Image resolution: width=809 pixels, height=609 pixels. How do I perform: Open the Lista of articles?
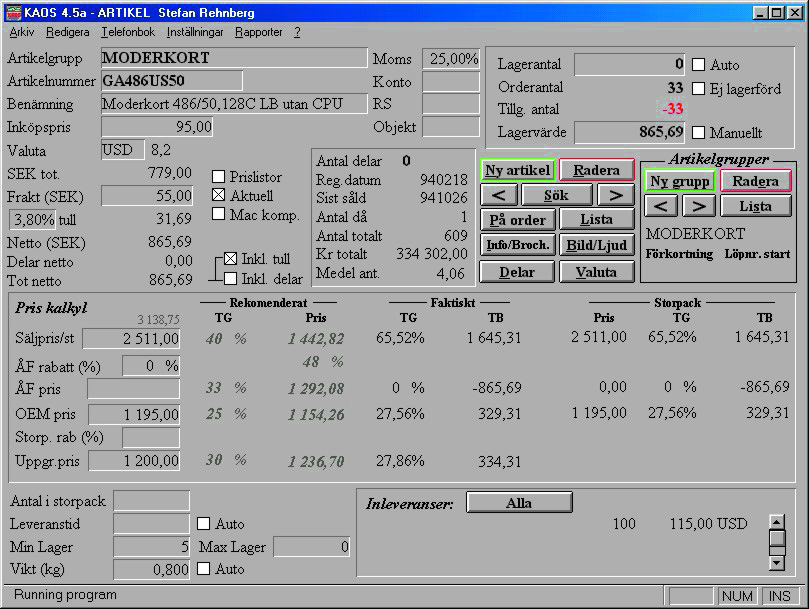[x=596, y=220]
